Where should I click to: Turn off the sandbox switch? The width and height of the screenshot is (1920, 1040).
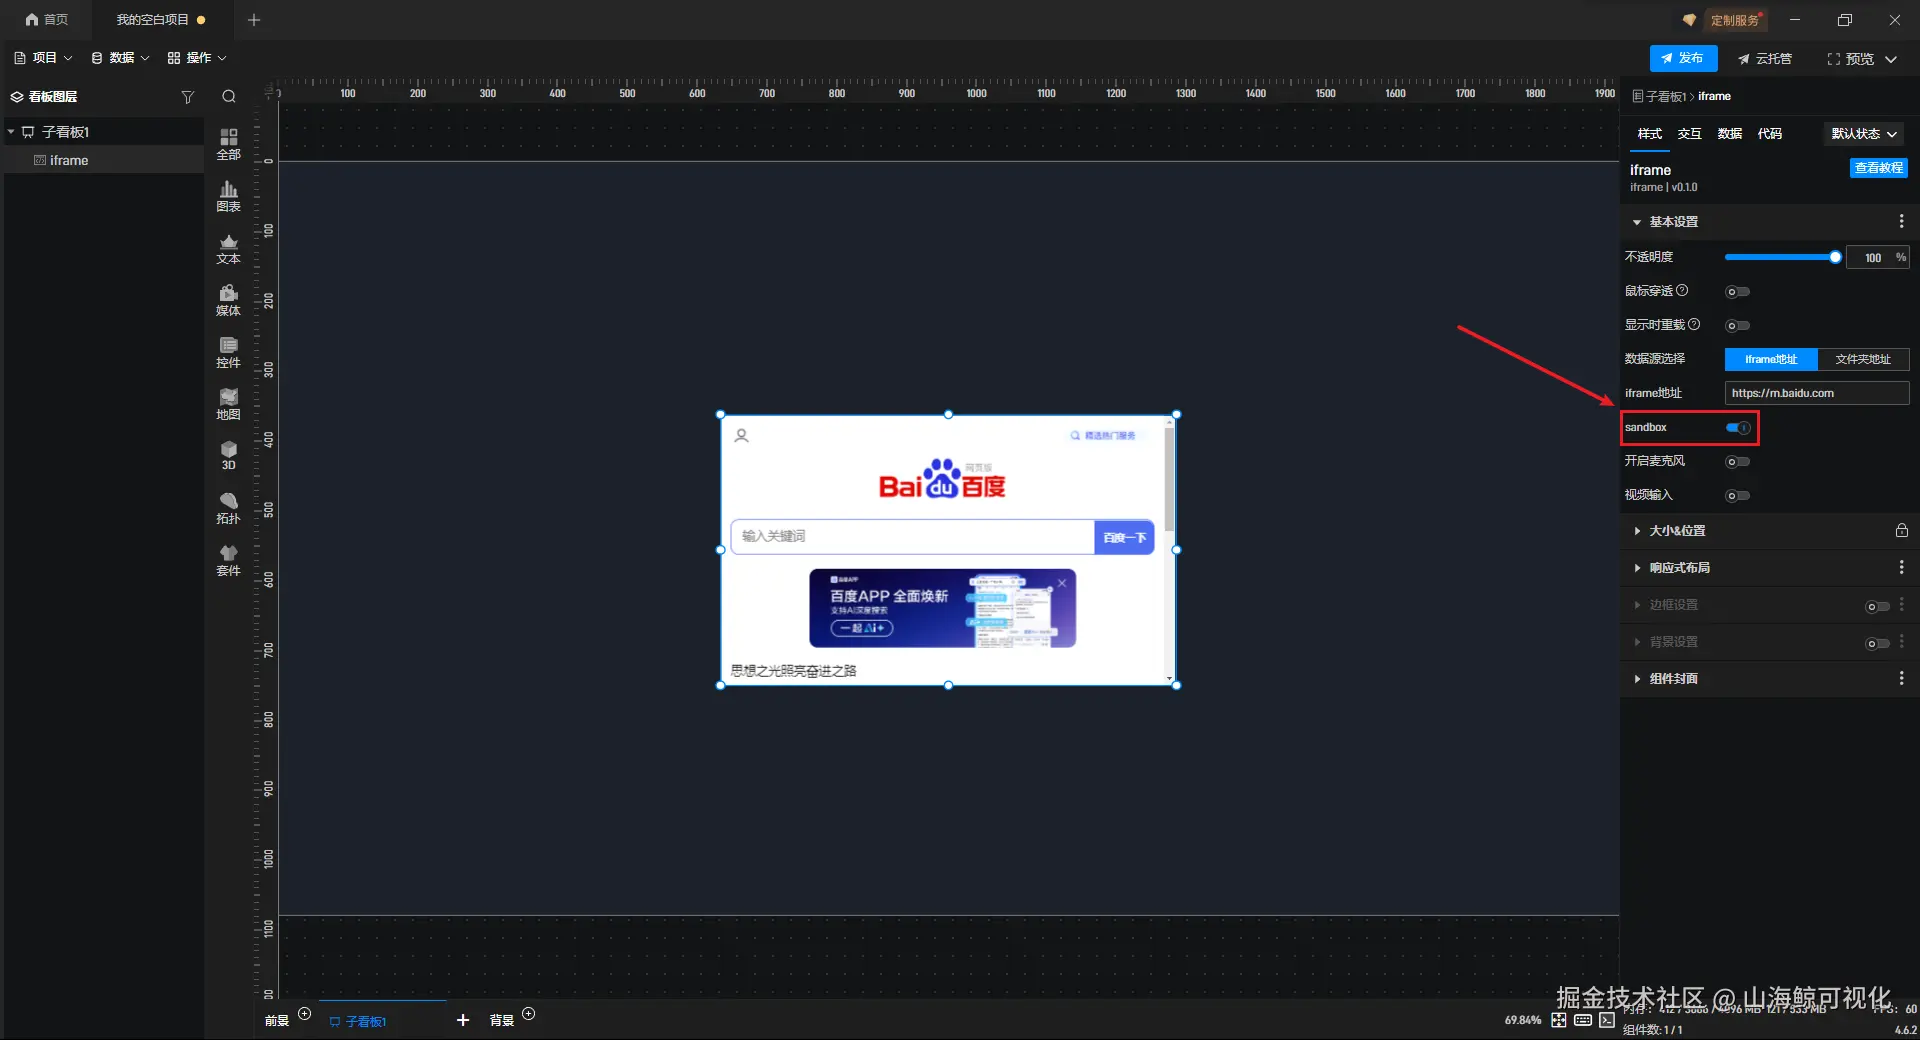1738,428
